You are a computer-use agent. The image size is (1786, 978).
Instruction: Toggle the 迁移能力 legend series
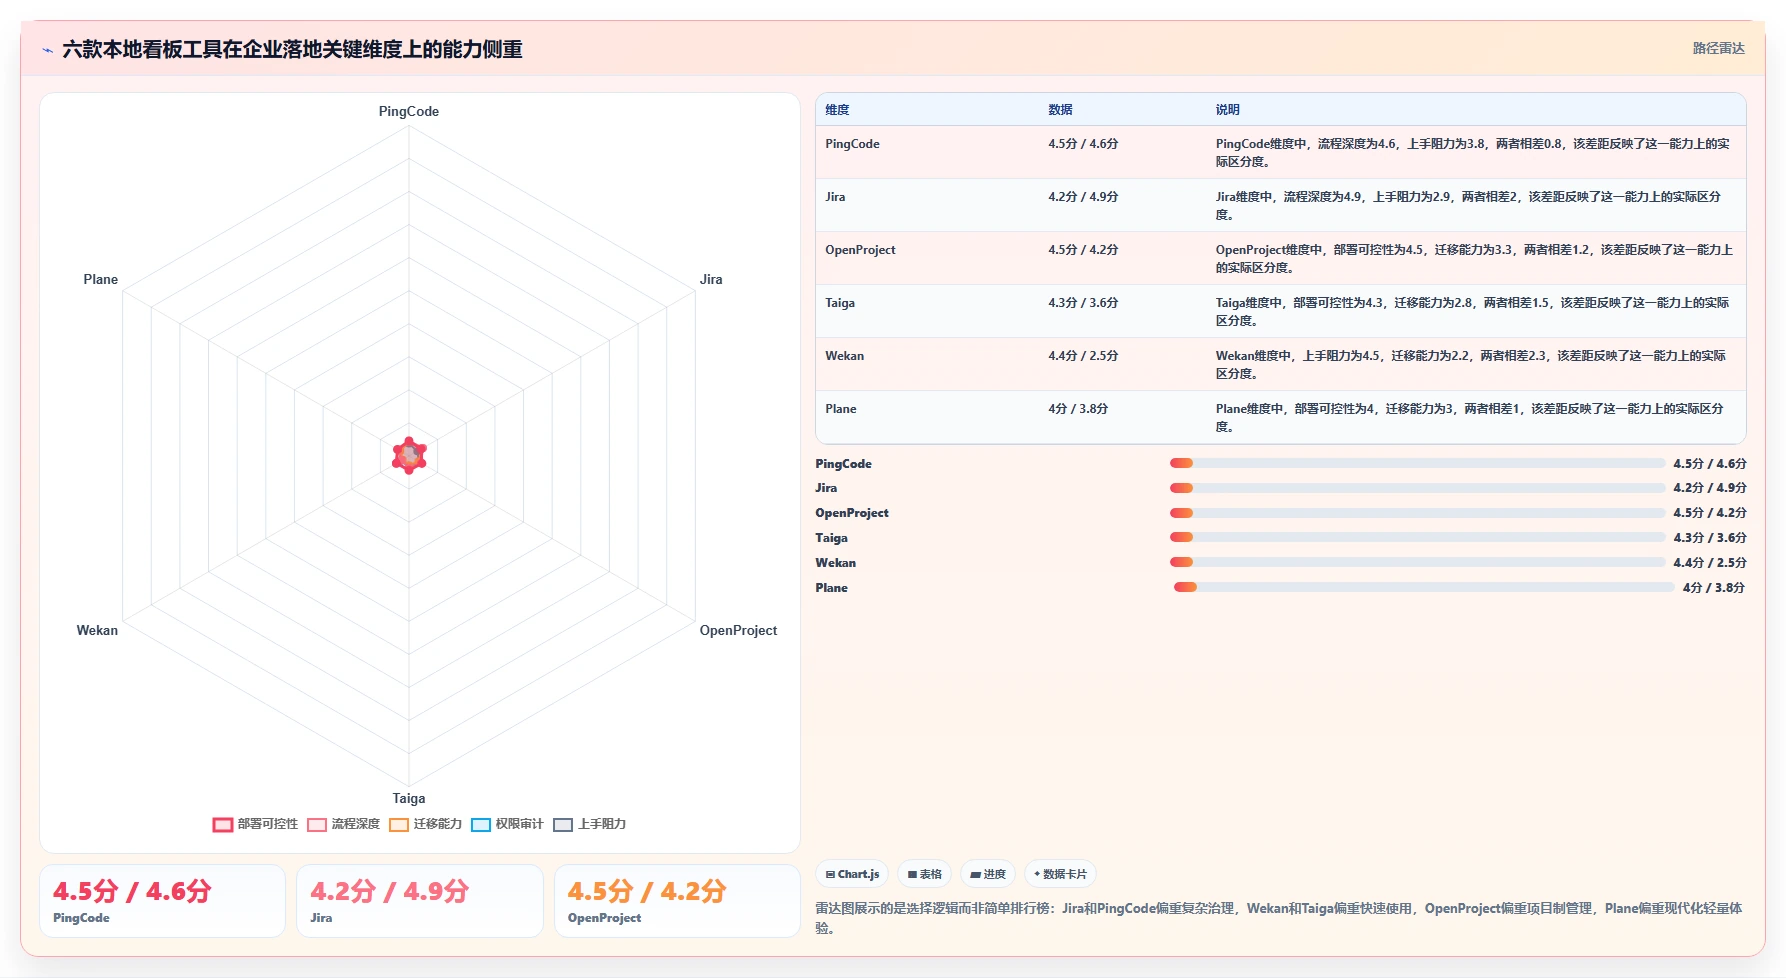(x=426, y=824)
